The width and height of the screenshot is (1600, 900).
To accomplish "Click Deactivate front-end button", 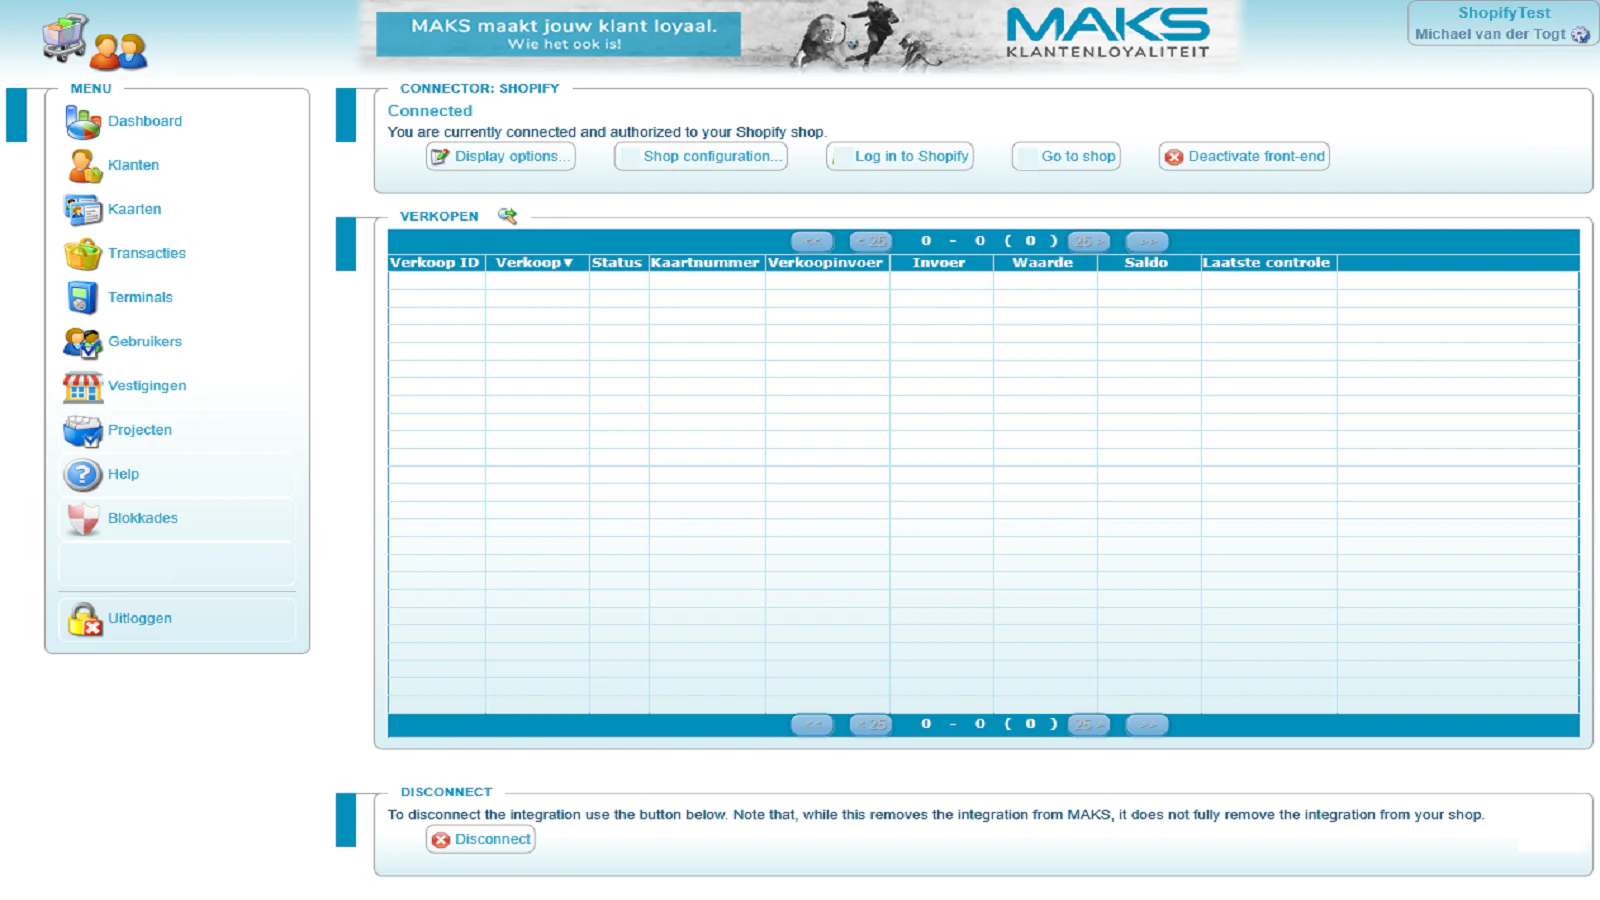I will (x=1244, y=156).
